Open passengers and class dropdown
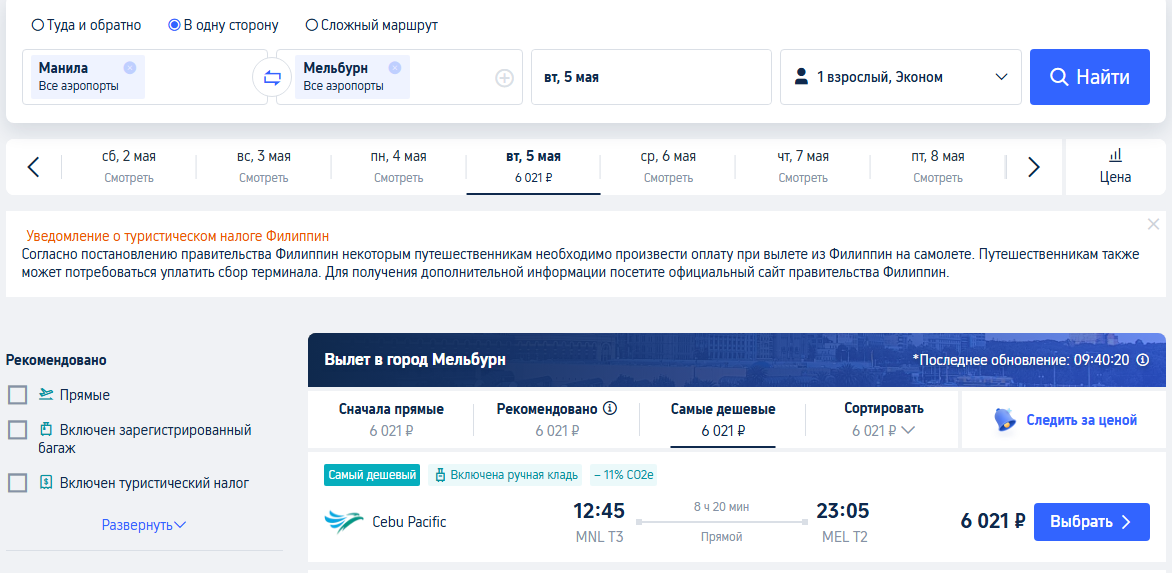The width and height of the screenshot is (1172, 573). (x=901, y=77)
